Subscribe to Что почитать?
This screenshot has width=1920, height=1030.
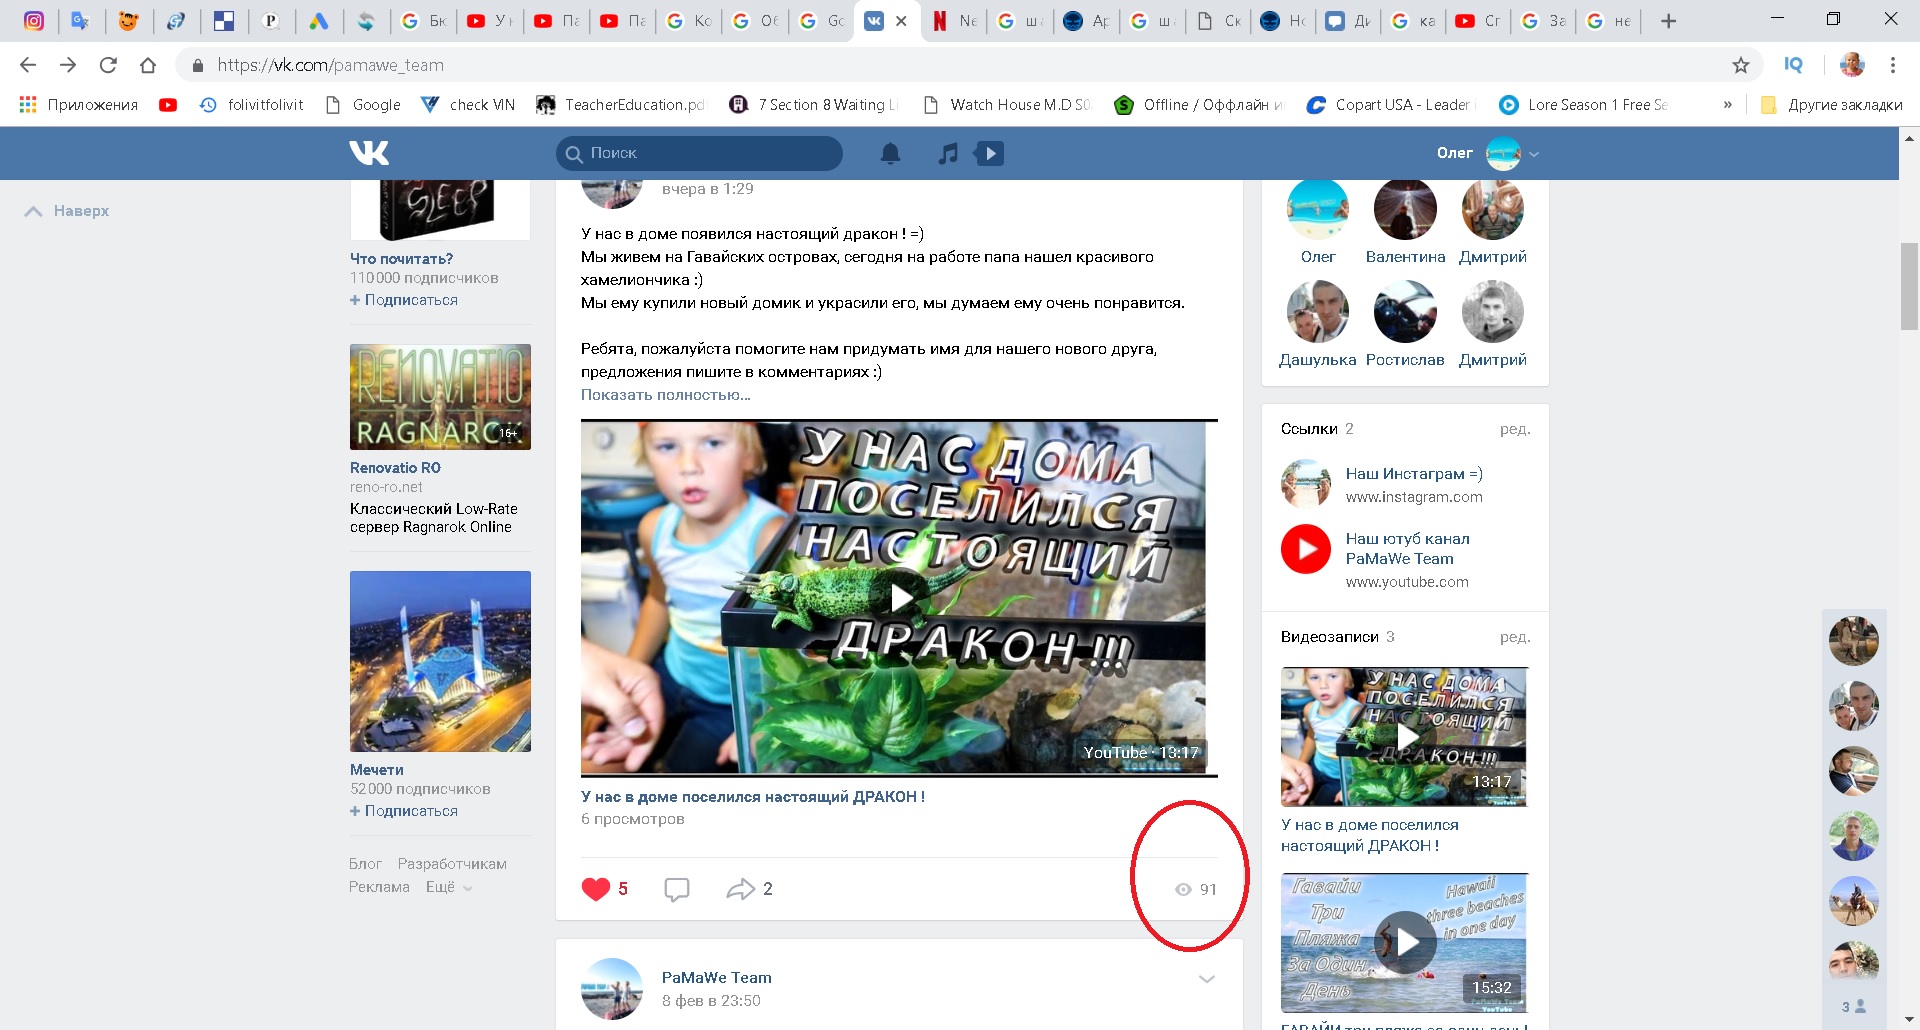click(404, 300)
